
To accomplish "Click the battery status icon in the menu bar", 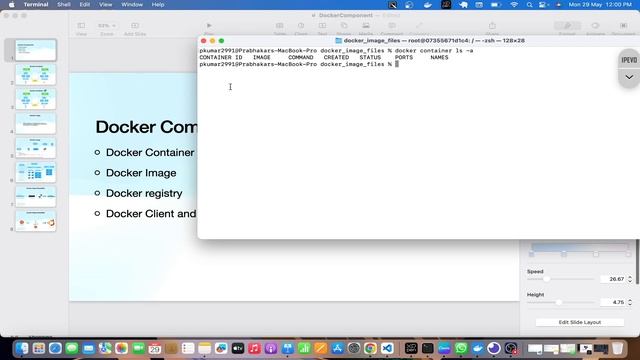I will pos(496,4).
